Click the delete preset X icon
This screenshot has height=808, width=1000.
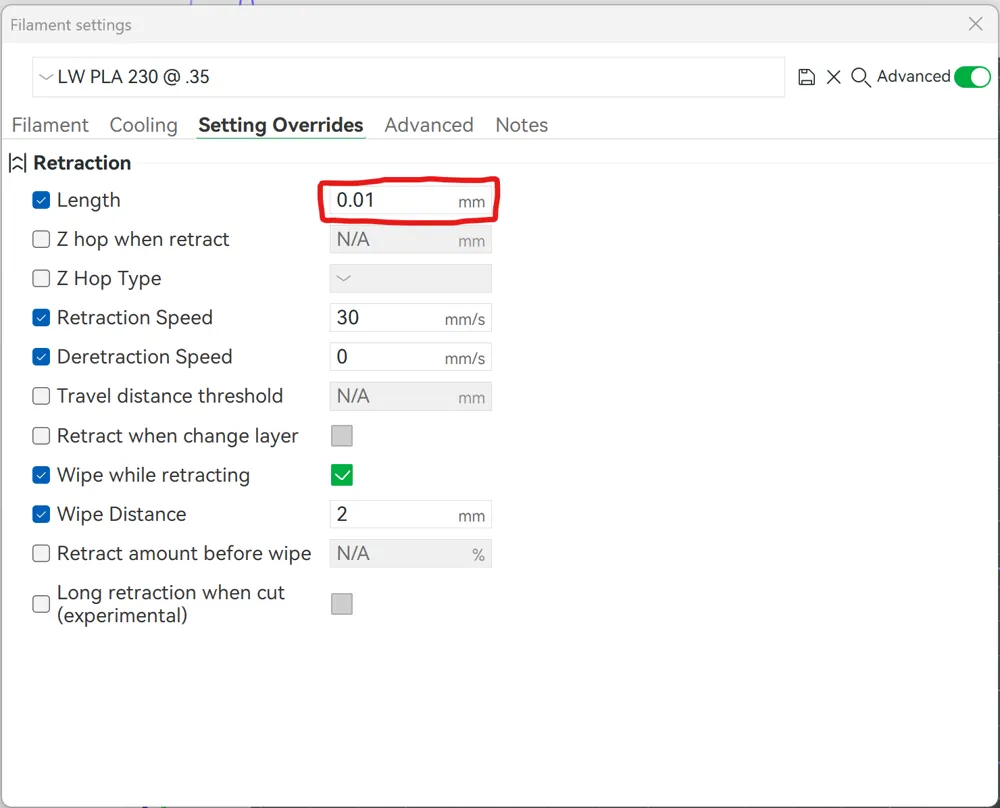833,77
